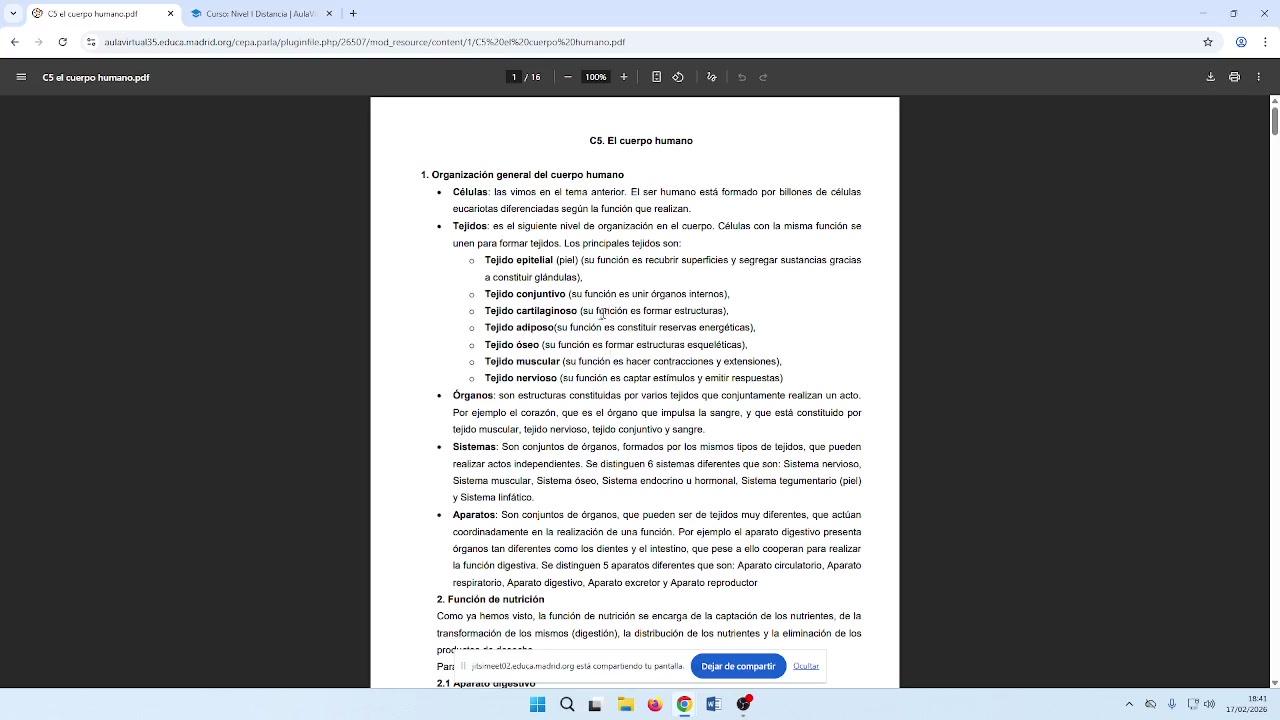The image size is (1280, 720).
Task: Click the heading '2. Función de nutrición'
Action: coord(490,600)
